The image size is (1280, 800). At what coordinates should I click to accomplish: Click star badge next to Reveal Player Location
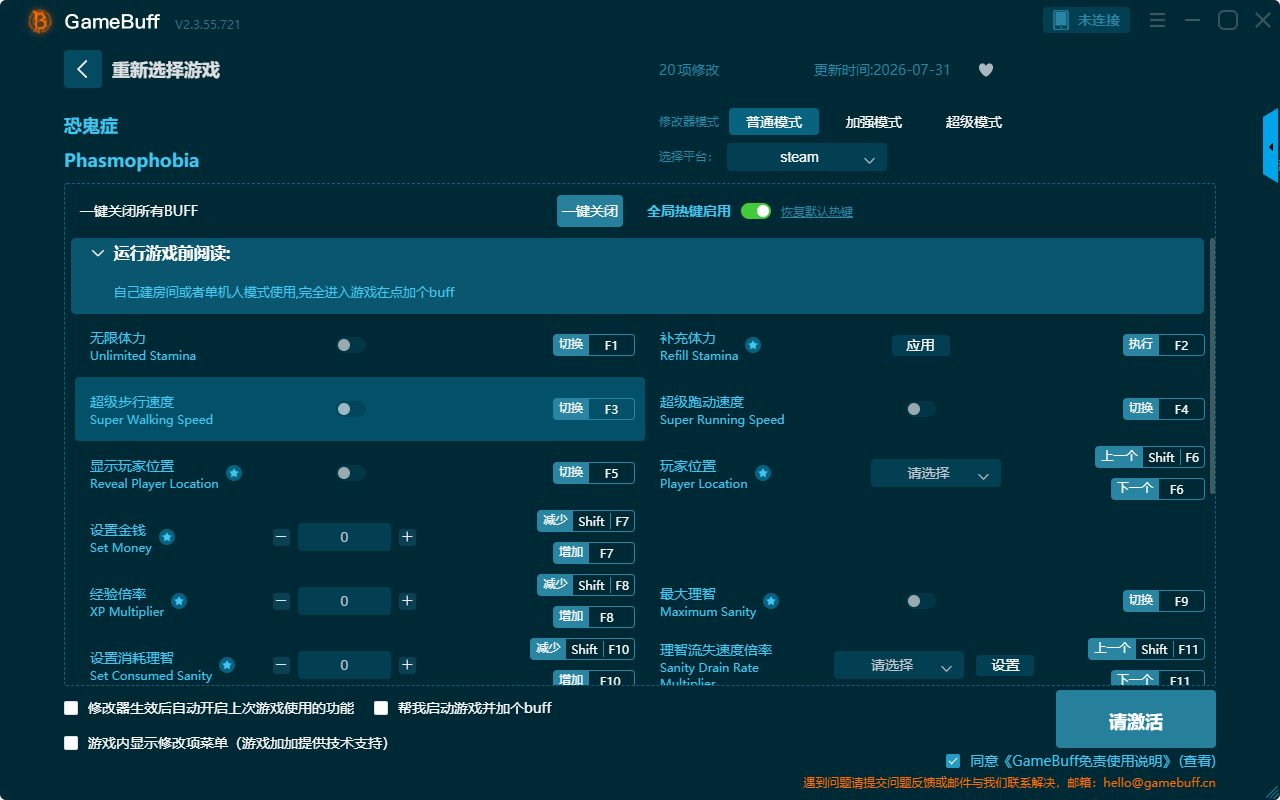[x=233, y=473]
